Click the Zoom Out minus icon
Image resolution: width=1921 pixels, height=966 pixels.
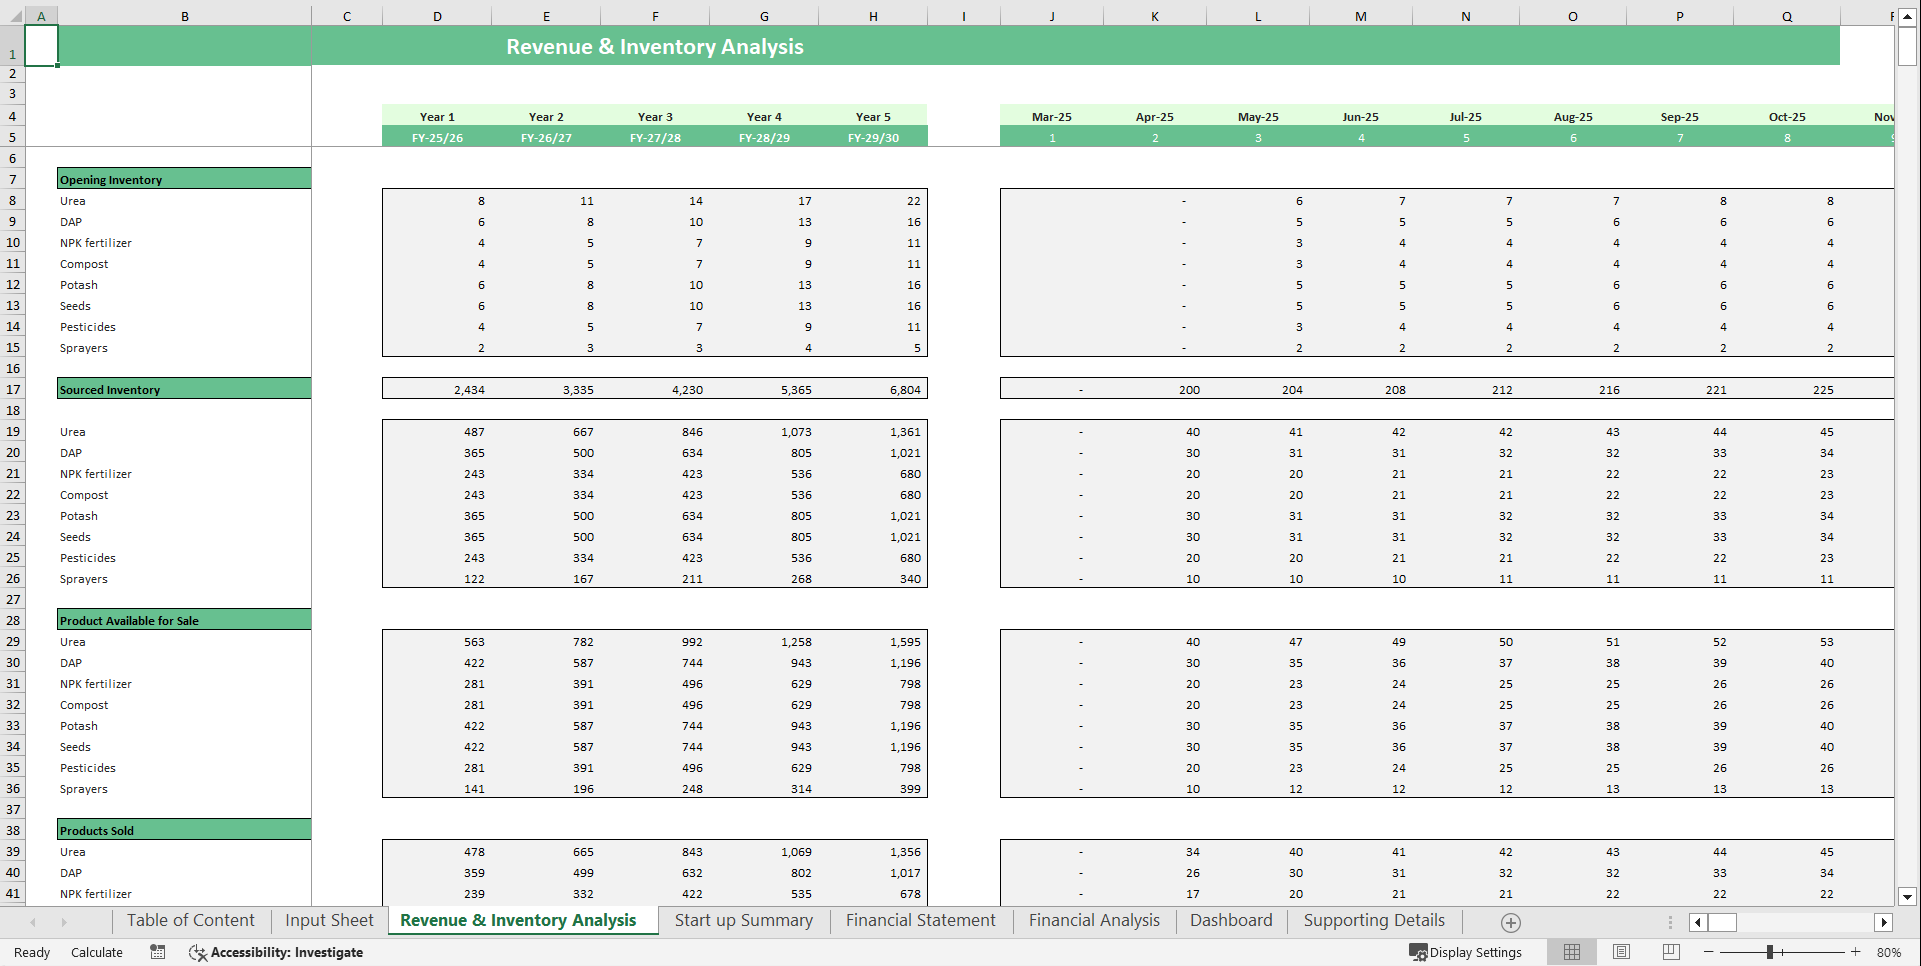pyautogui.click(x=1709, y=952)
